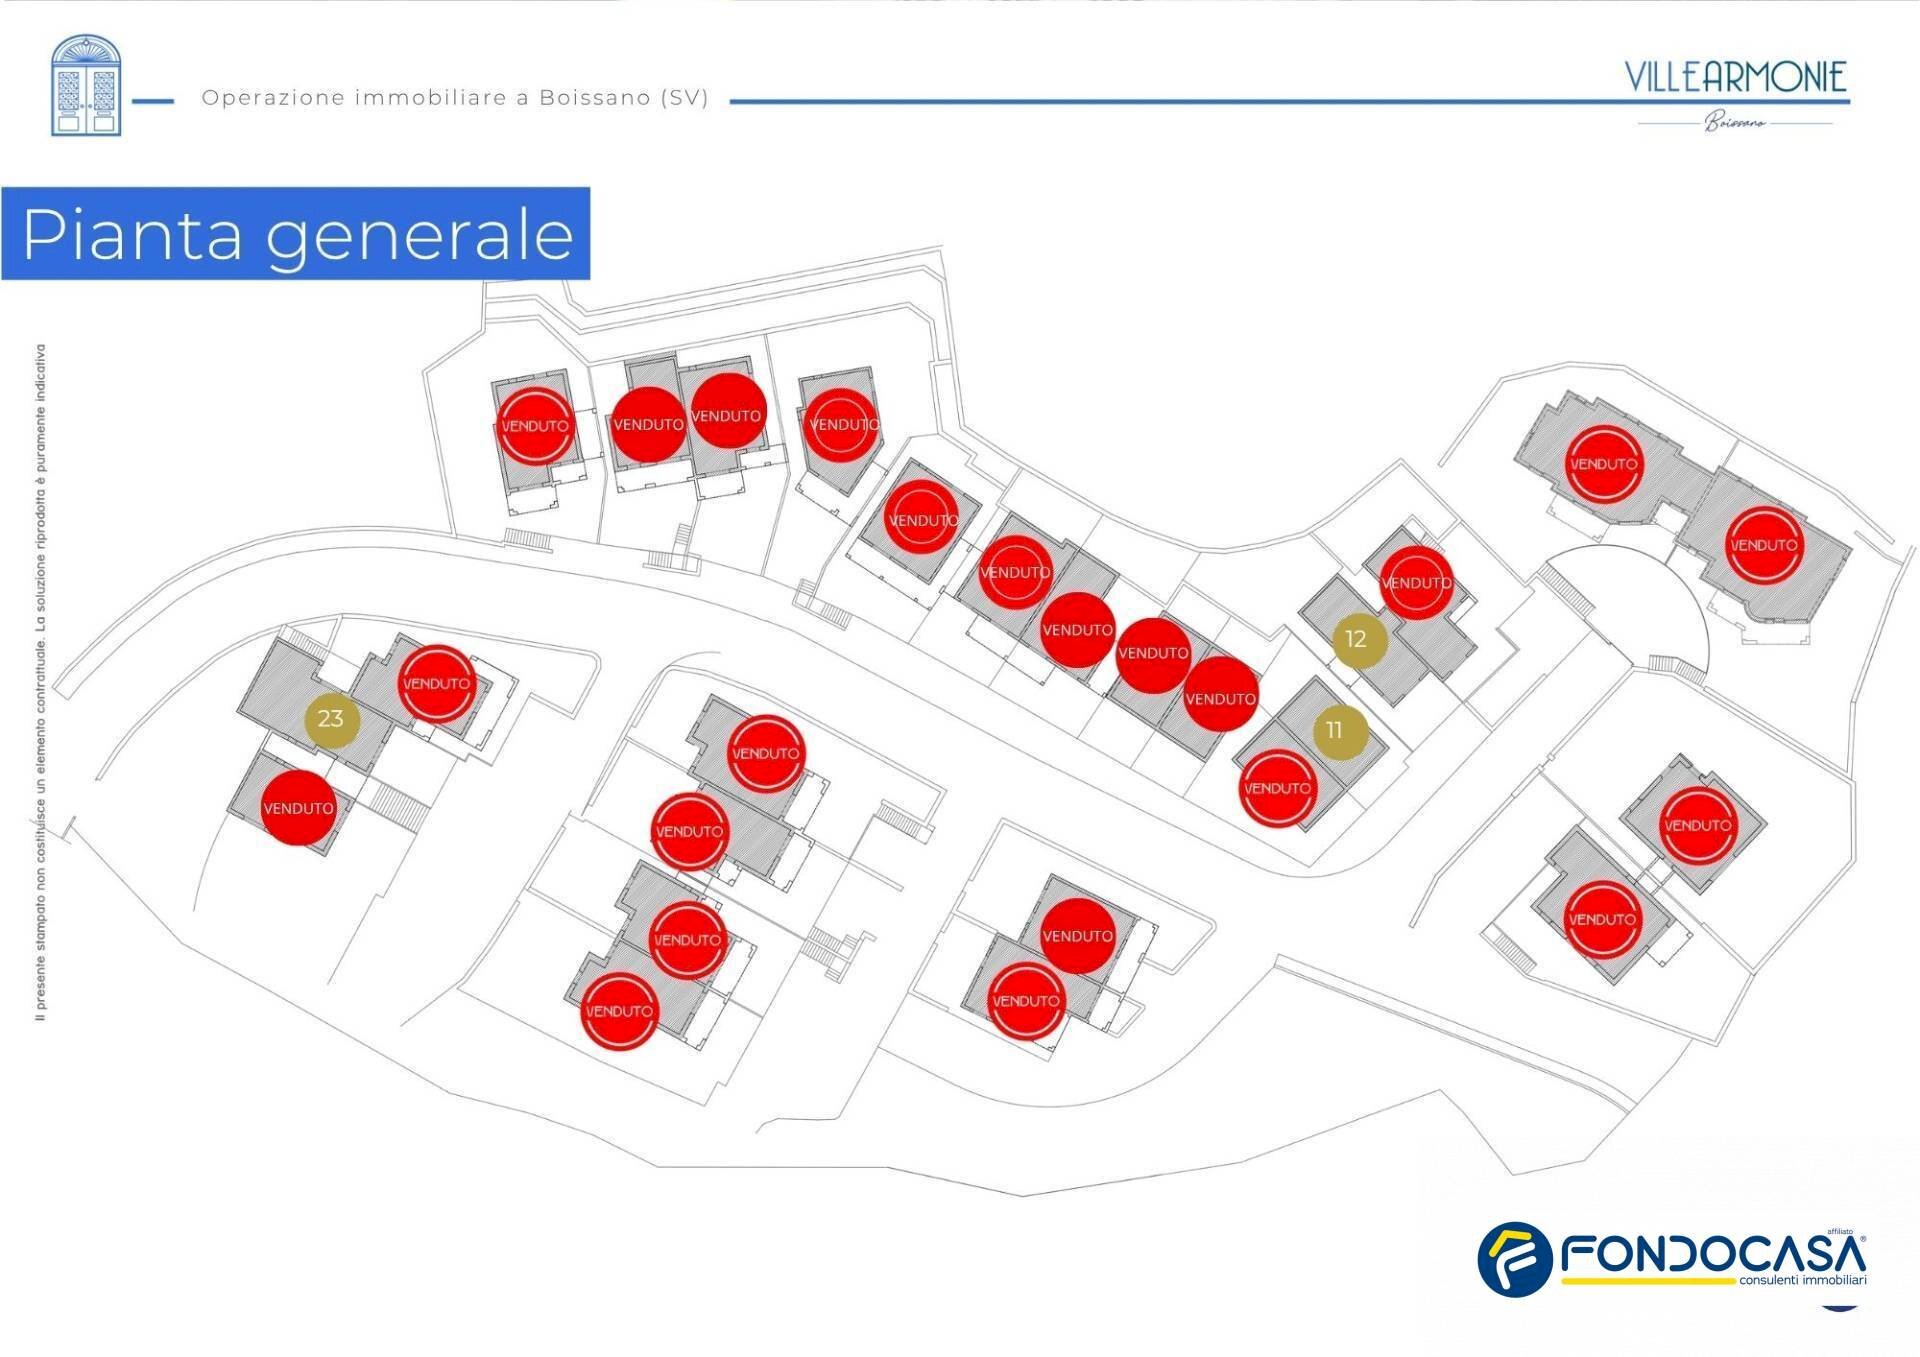Click the Pianta generale blue banner
Image resolution: width=1920 pixels, height=1357 pixels.
(296, 234)
